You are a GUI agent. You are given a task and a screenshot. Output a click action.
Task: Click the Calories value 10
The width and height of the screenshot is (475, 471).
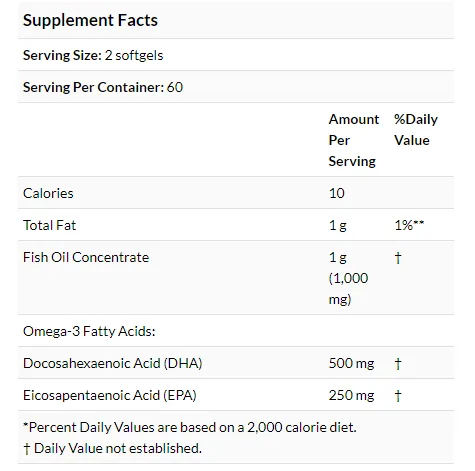coord(336,193)
